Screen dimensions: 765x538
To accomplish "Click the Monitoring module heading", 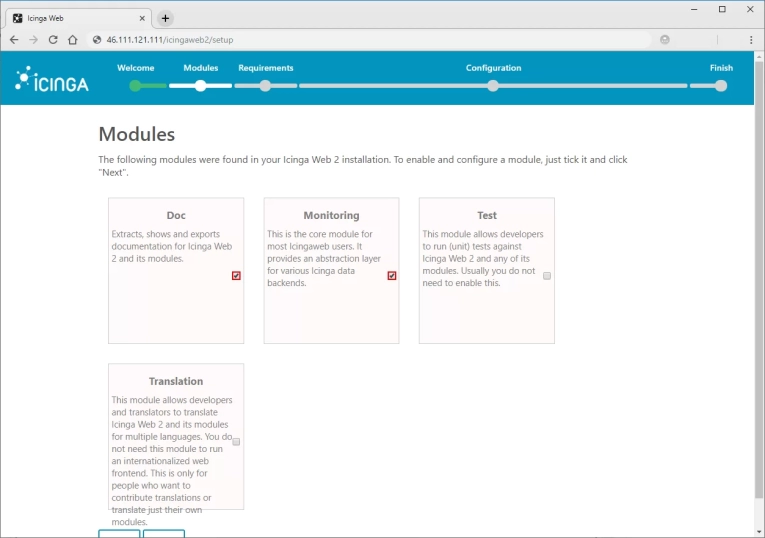I will tap(331, 215).
